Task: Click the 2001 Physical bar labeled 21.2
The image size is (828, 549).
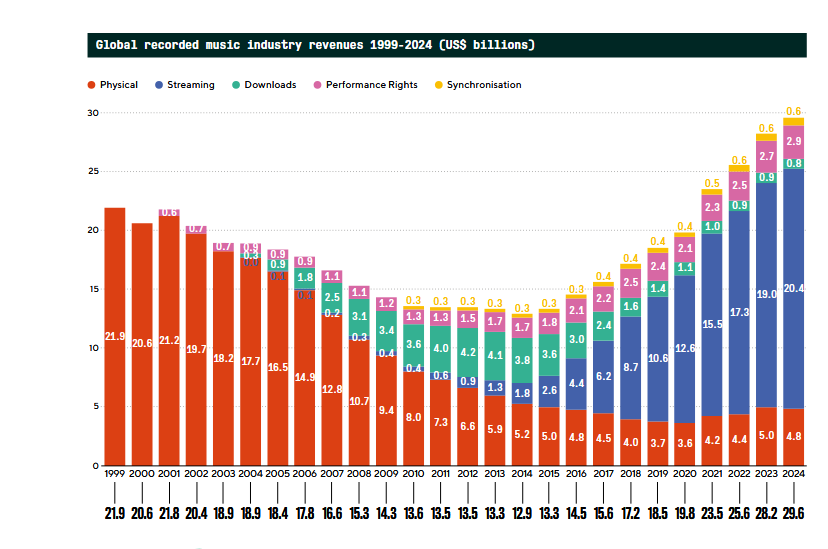Action: click(x=169, y=340)
